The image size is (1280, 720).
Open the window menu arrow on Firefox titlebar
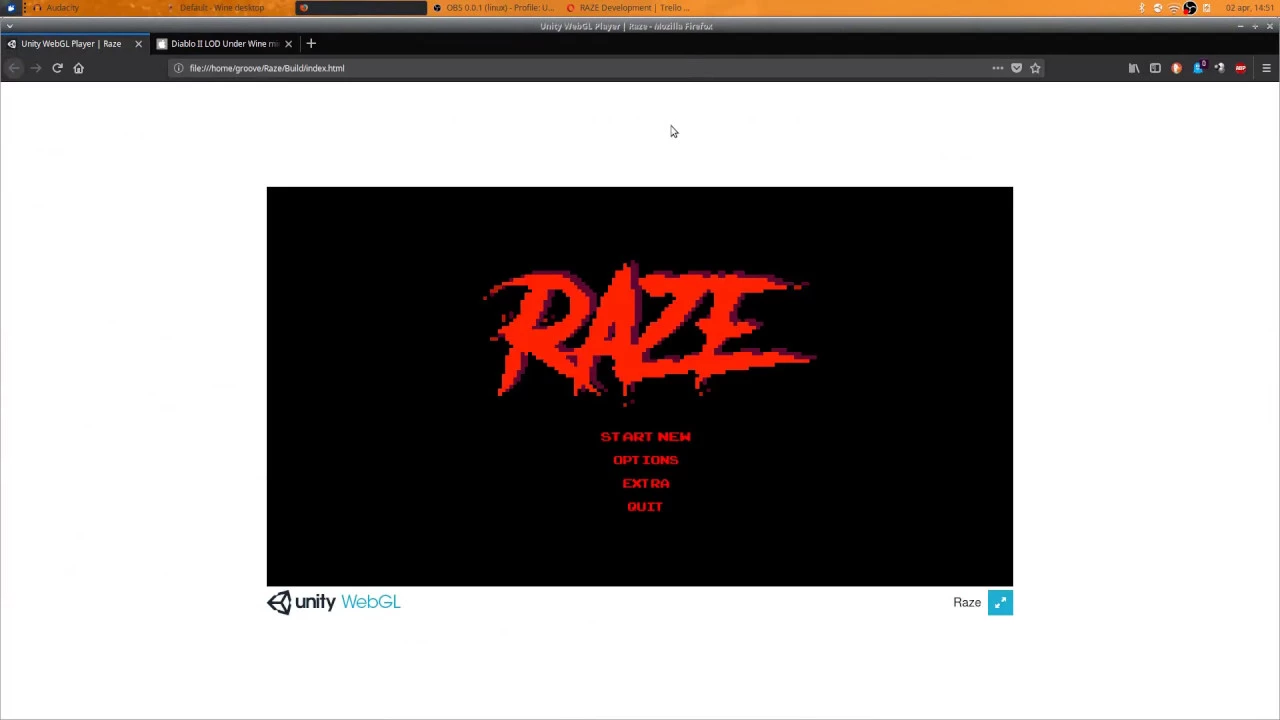(9, 26)
